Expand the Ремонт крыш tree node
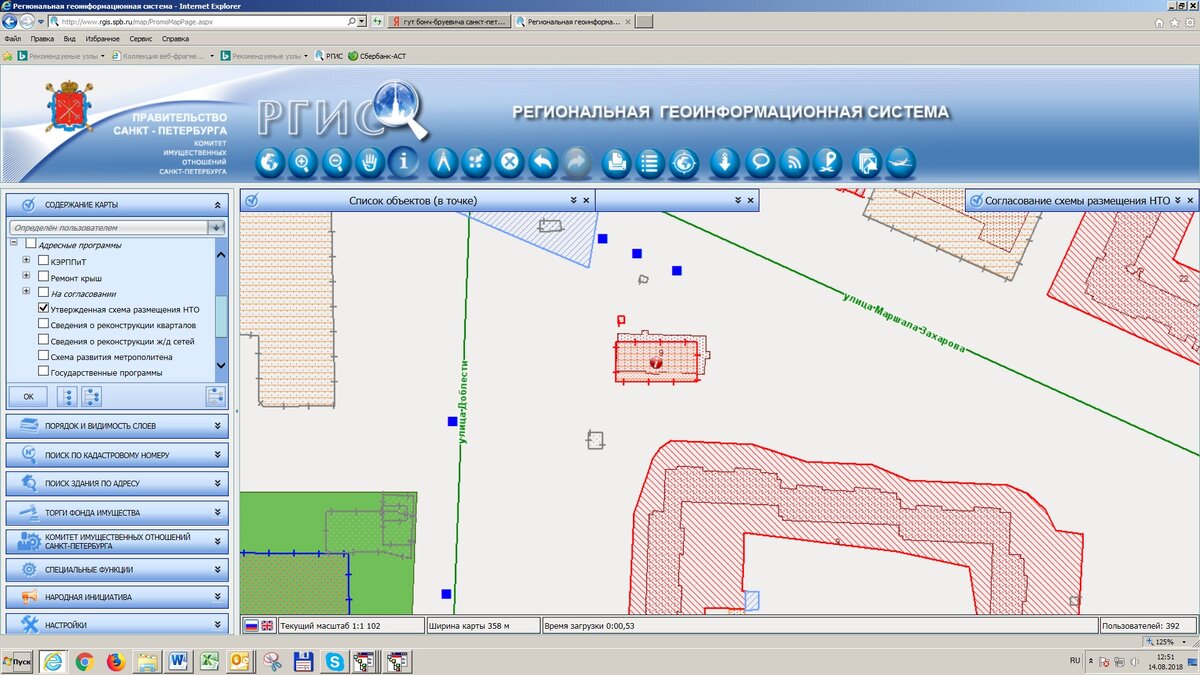Viewport: 1200px width, 675px height. pos(27,276)
